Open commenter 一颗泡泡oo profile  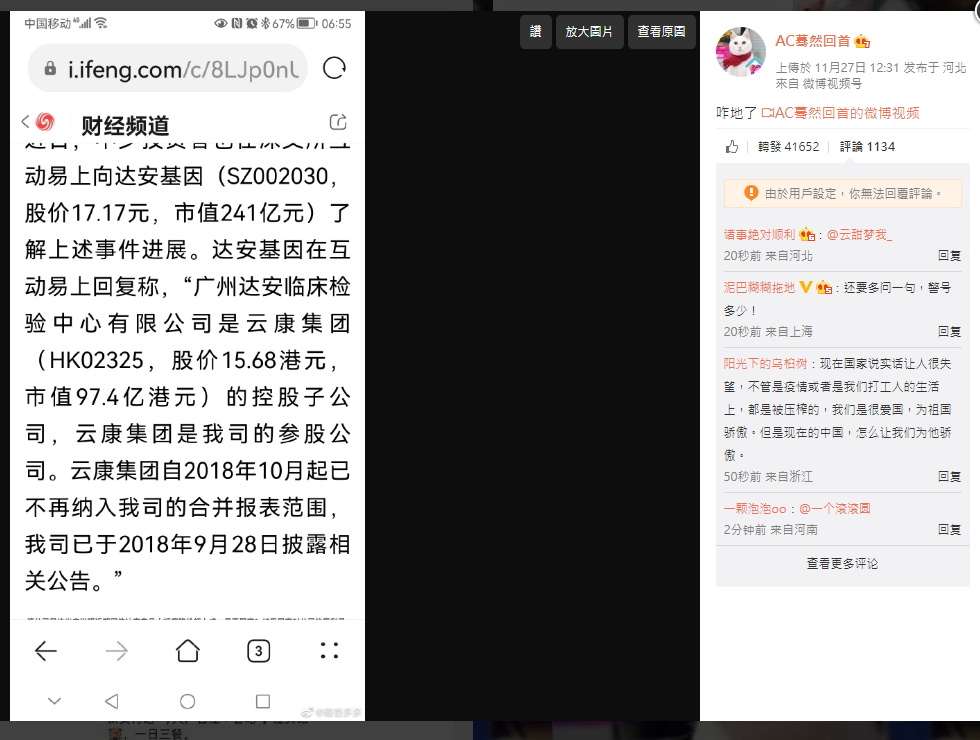coord(755,508)
